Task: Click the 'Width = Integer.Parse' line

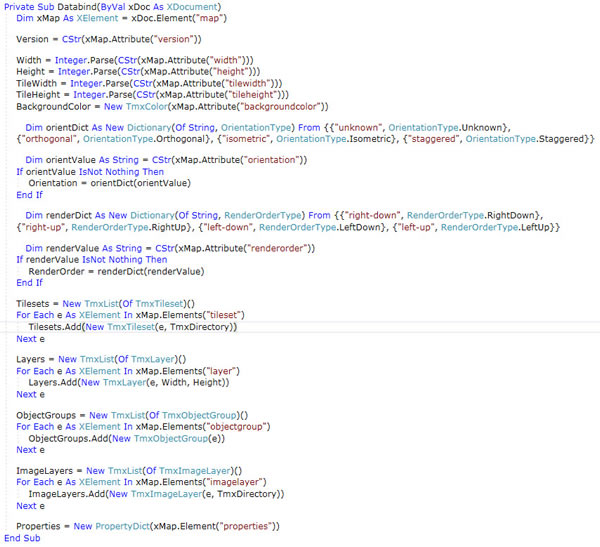Action: click(135, 60)
